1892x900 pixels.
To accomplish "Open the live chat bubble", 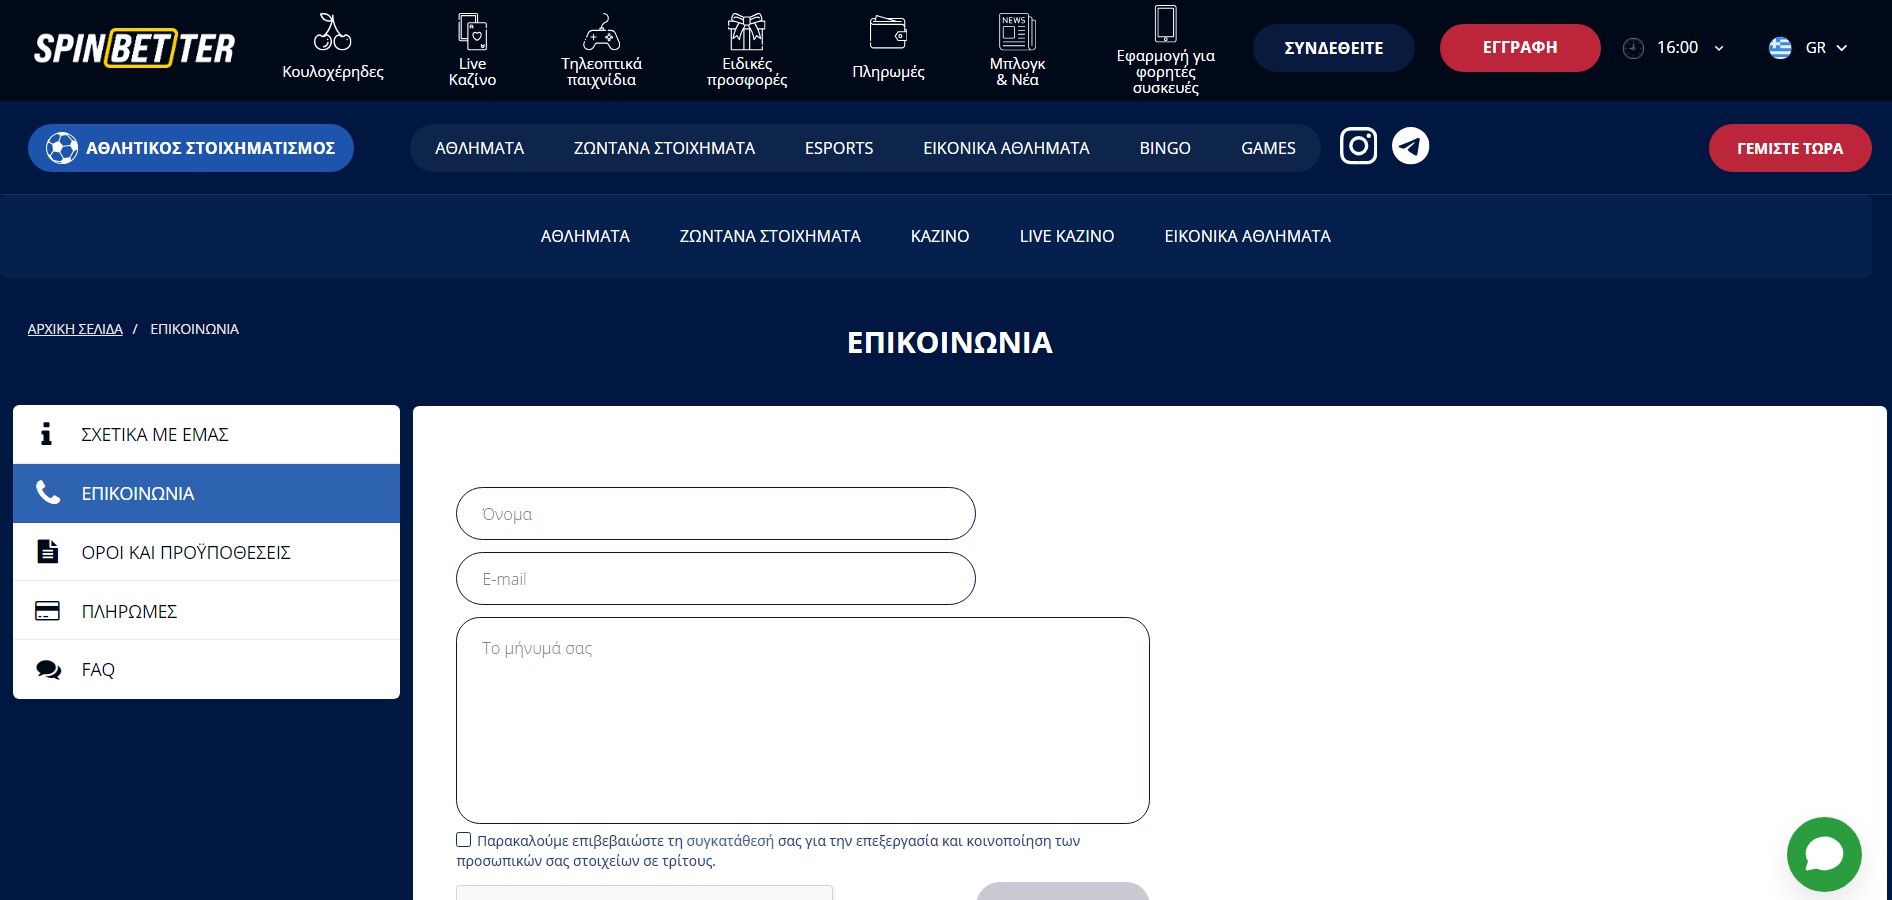I will (x=1823, y=854).
